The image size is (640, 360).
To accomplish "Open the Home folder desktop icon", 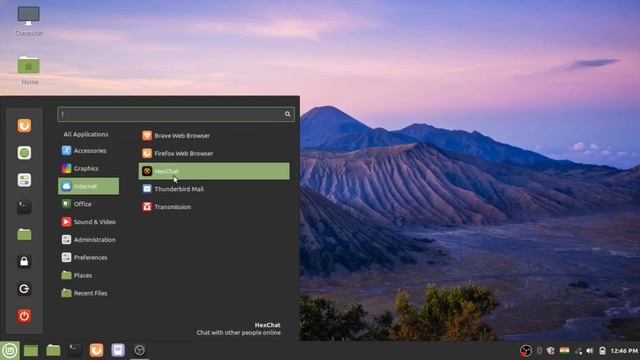I will point(29,70).
